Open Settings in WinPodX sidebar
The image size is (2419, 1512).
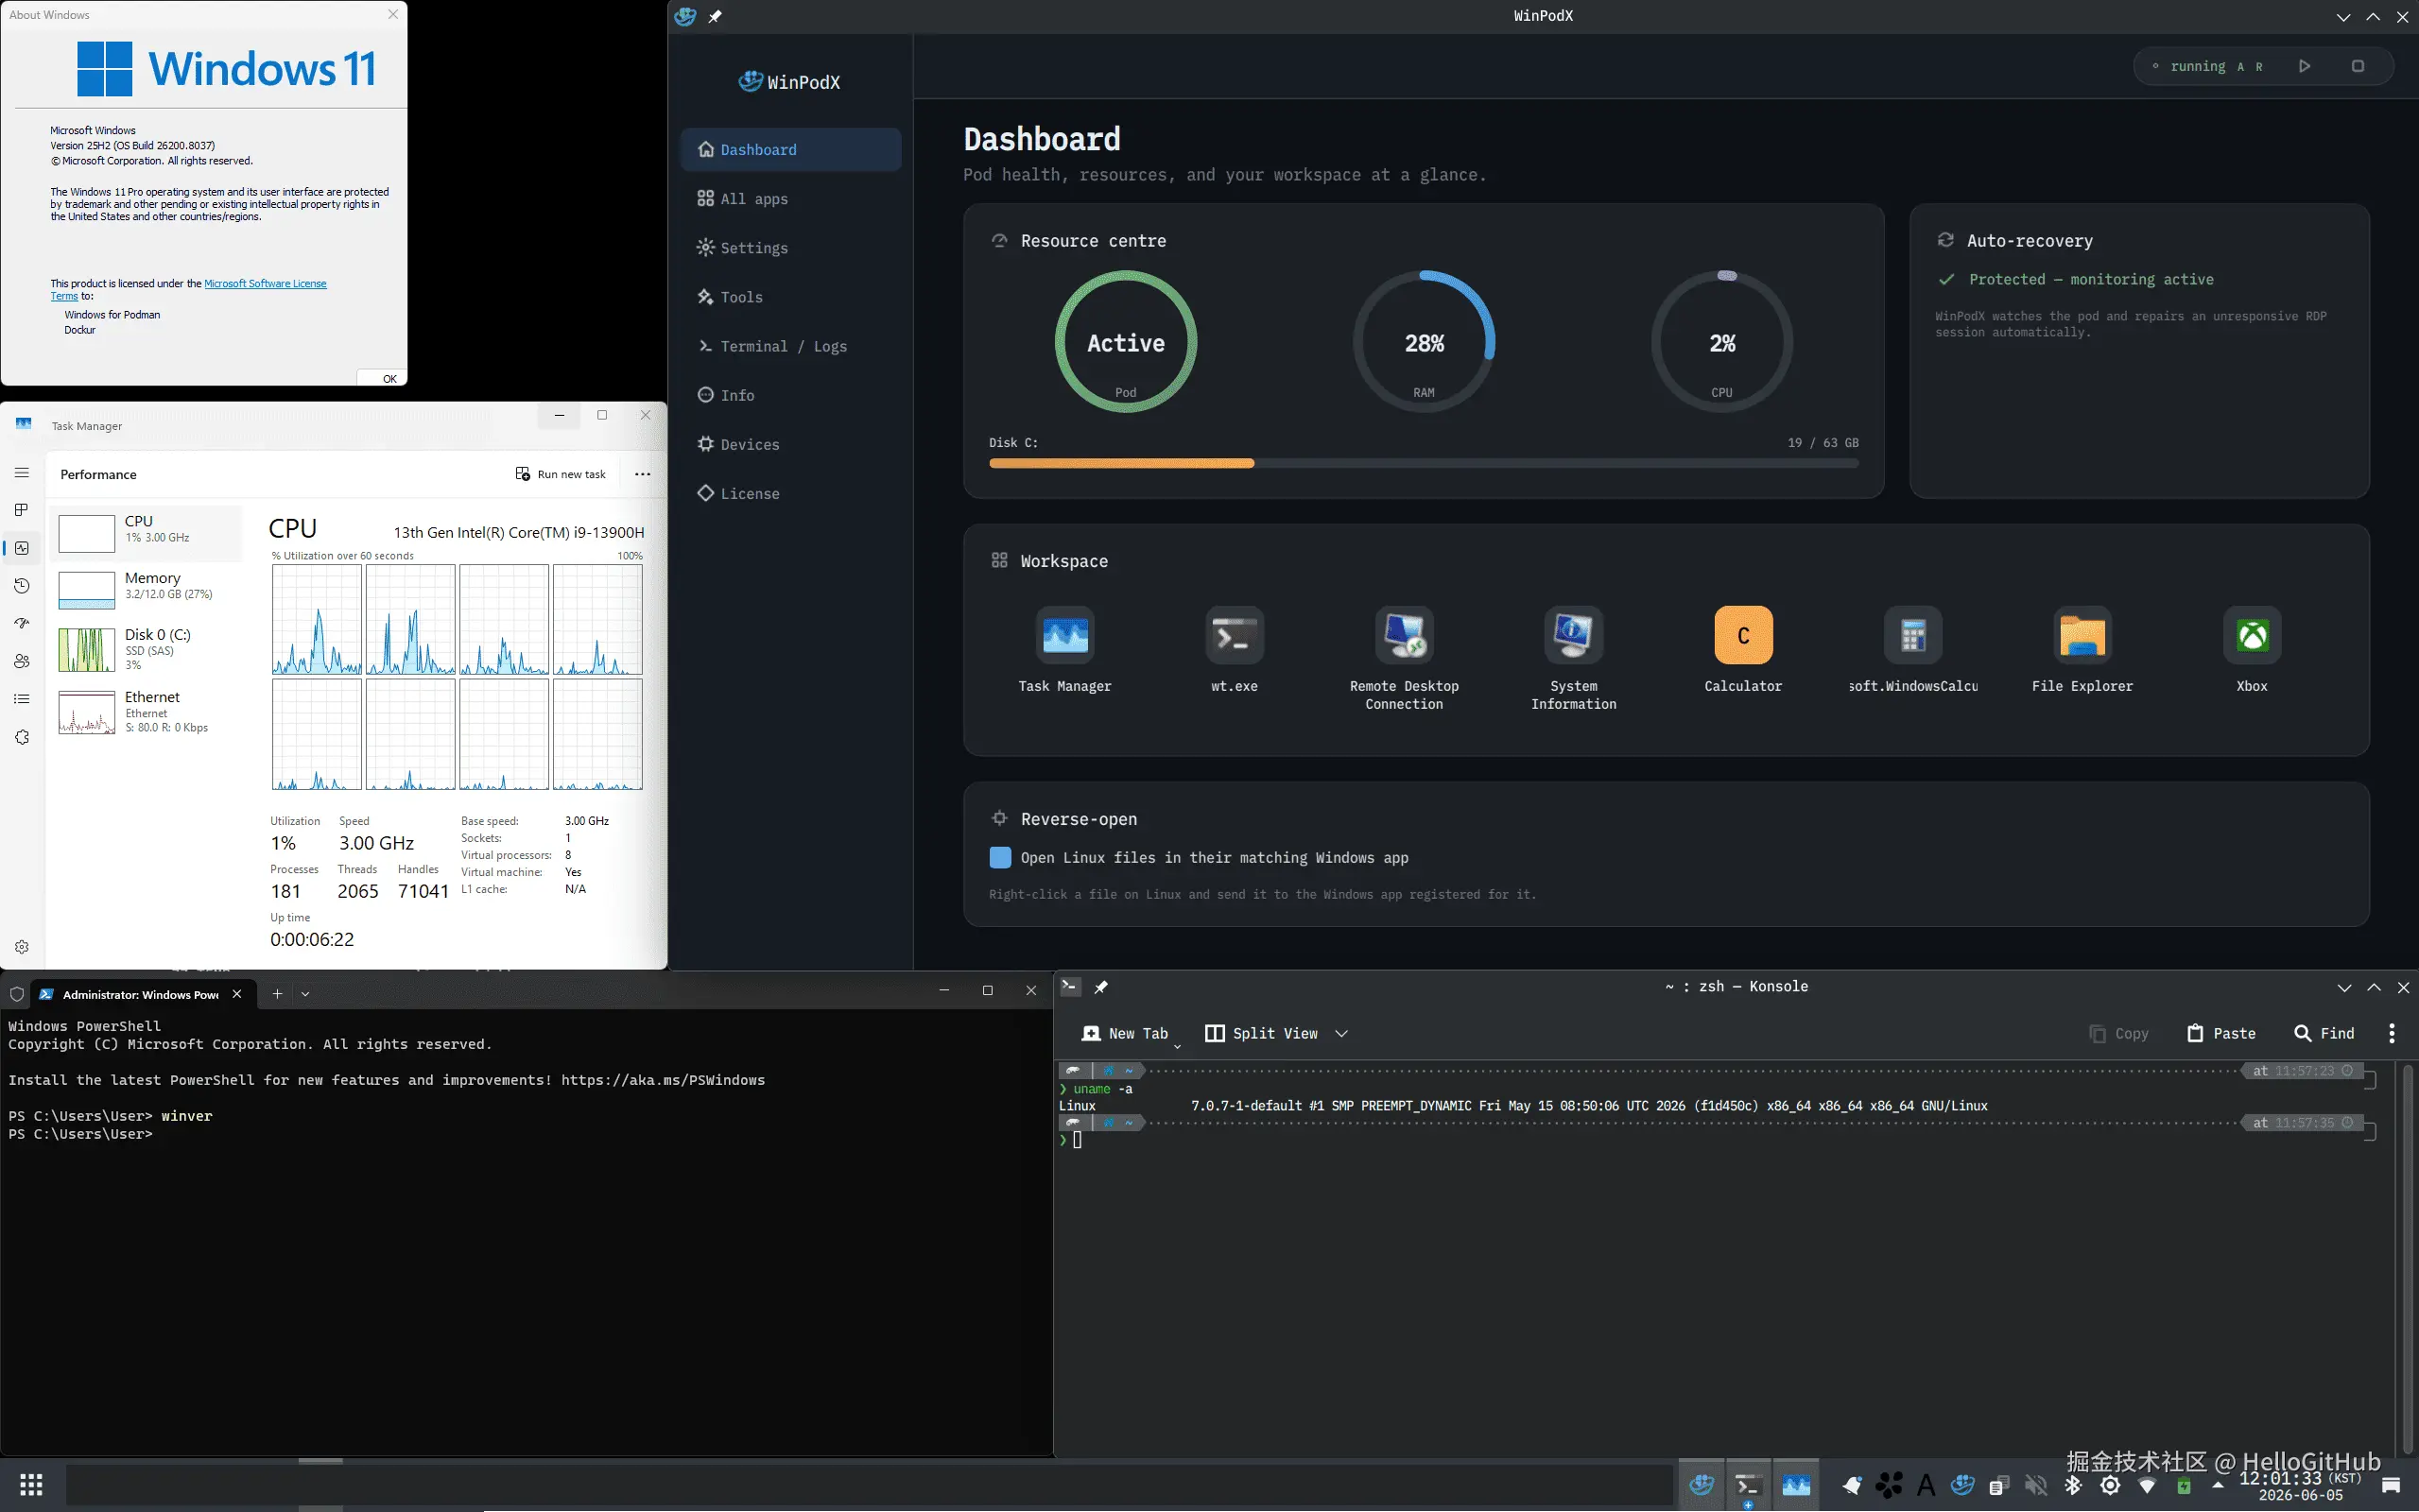coord(790,247)
